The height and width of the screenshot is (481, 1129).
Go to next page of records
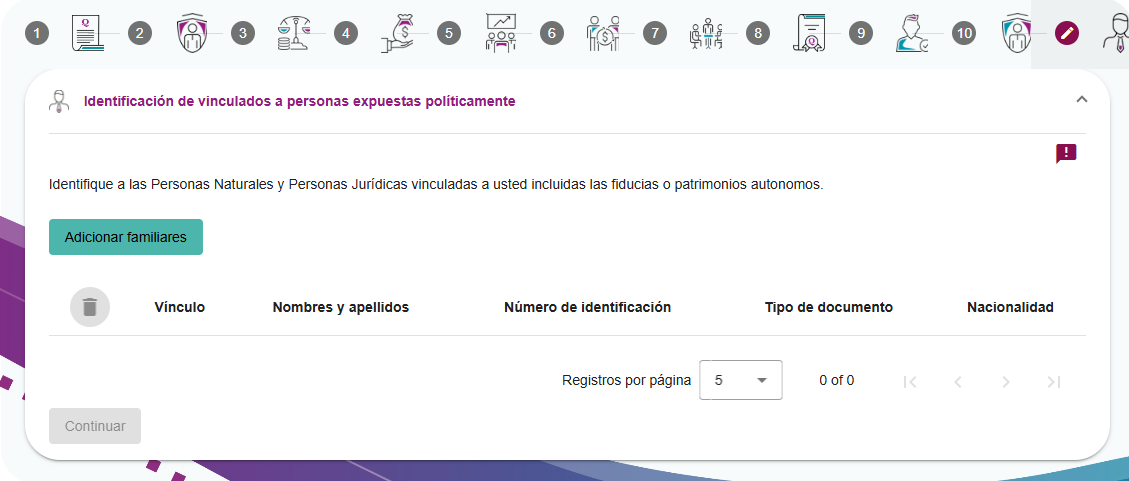1006,382
